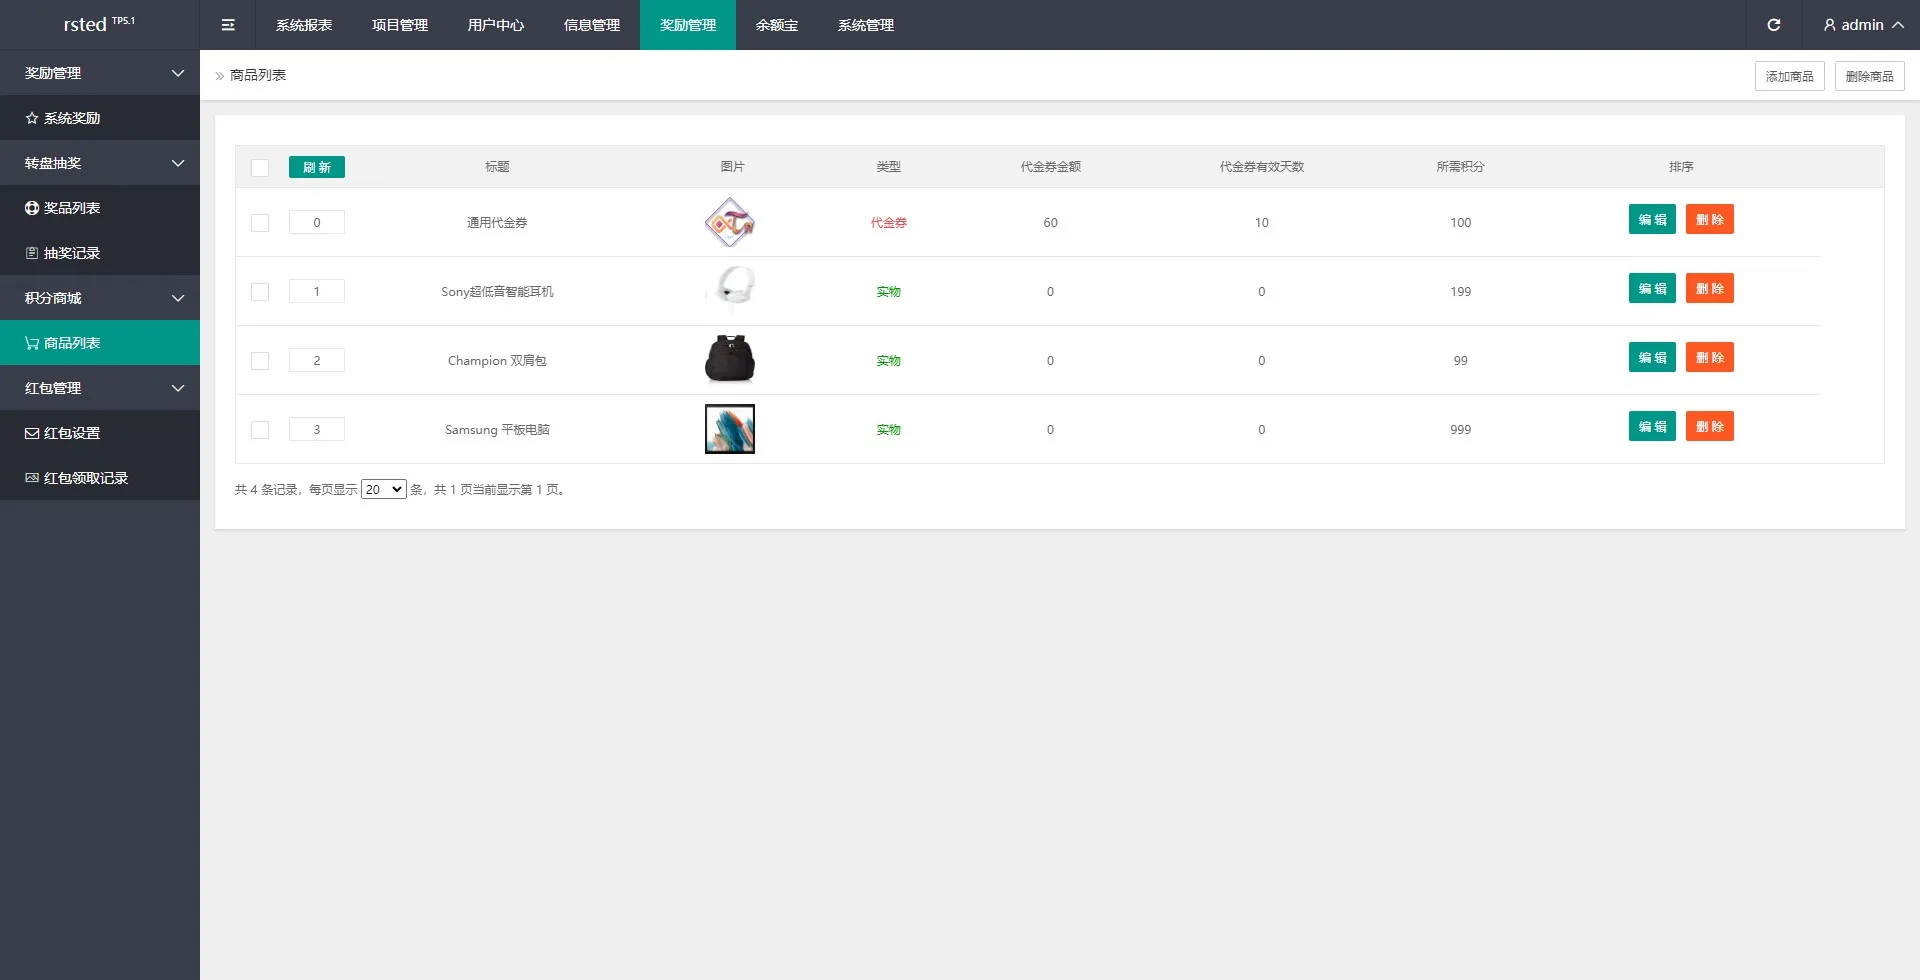Click the Champion 双肩包 product thumbnail
This screenshot has width=1920, height=980.
729,360
